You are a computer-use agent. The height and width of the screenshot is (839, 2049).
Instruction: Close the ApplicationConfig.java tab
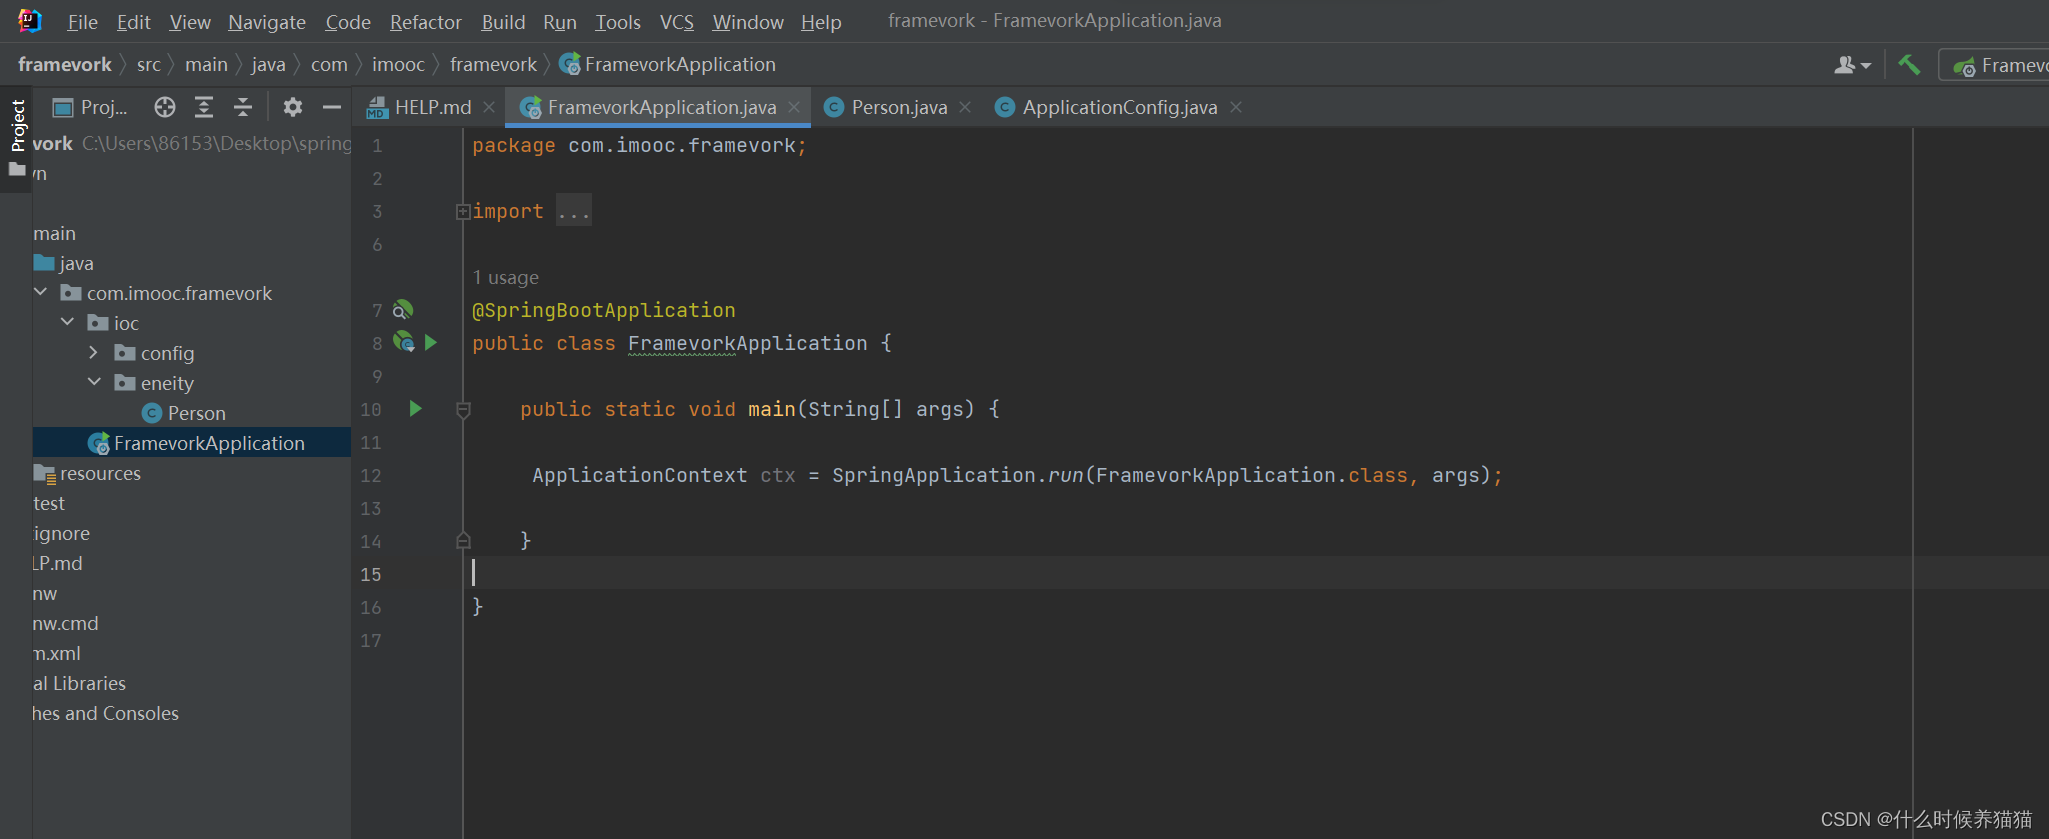[x=1236, y=107]
